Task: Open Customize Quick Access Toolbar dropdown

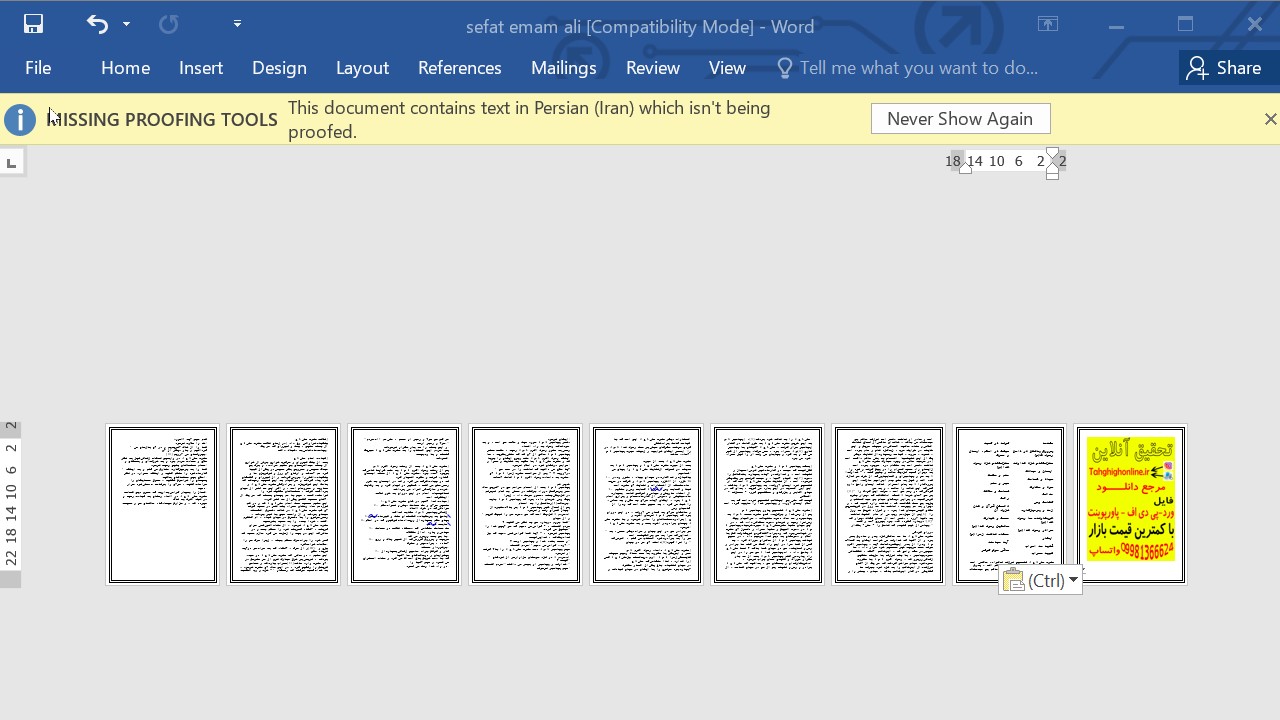Action: 237,24
